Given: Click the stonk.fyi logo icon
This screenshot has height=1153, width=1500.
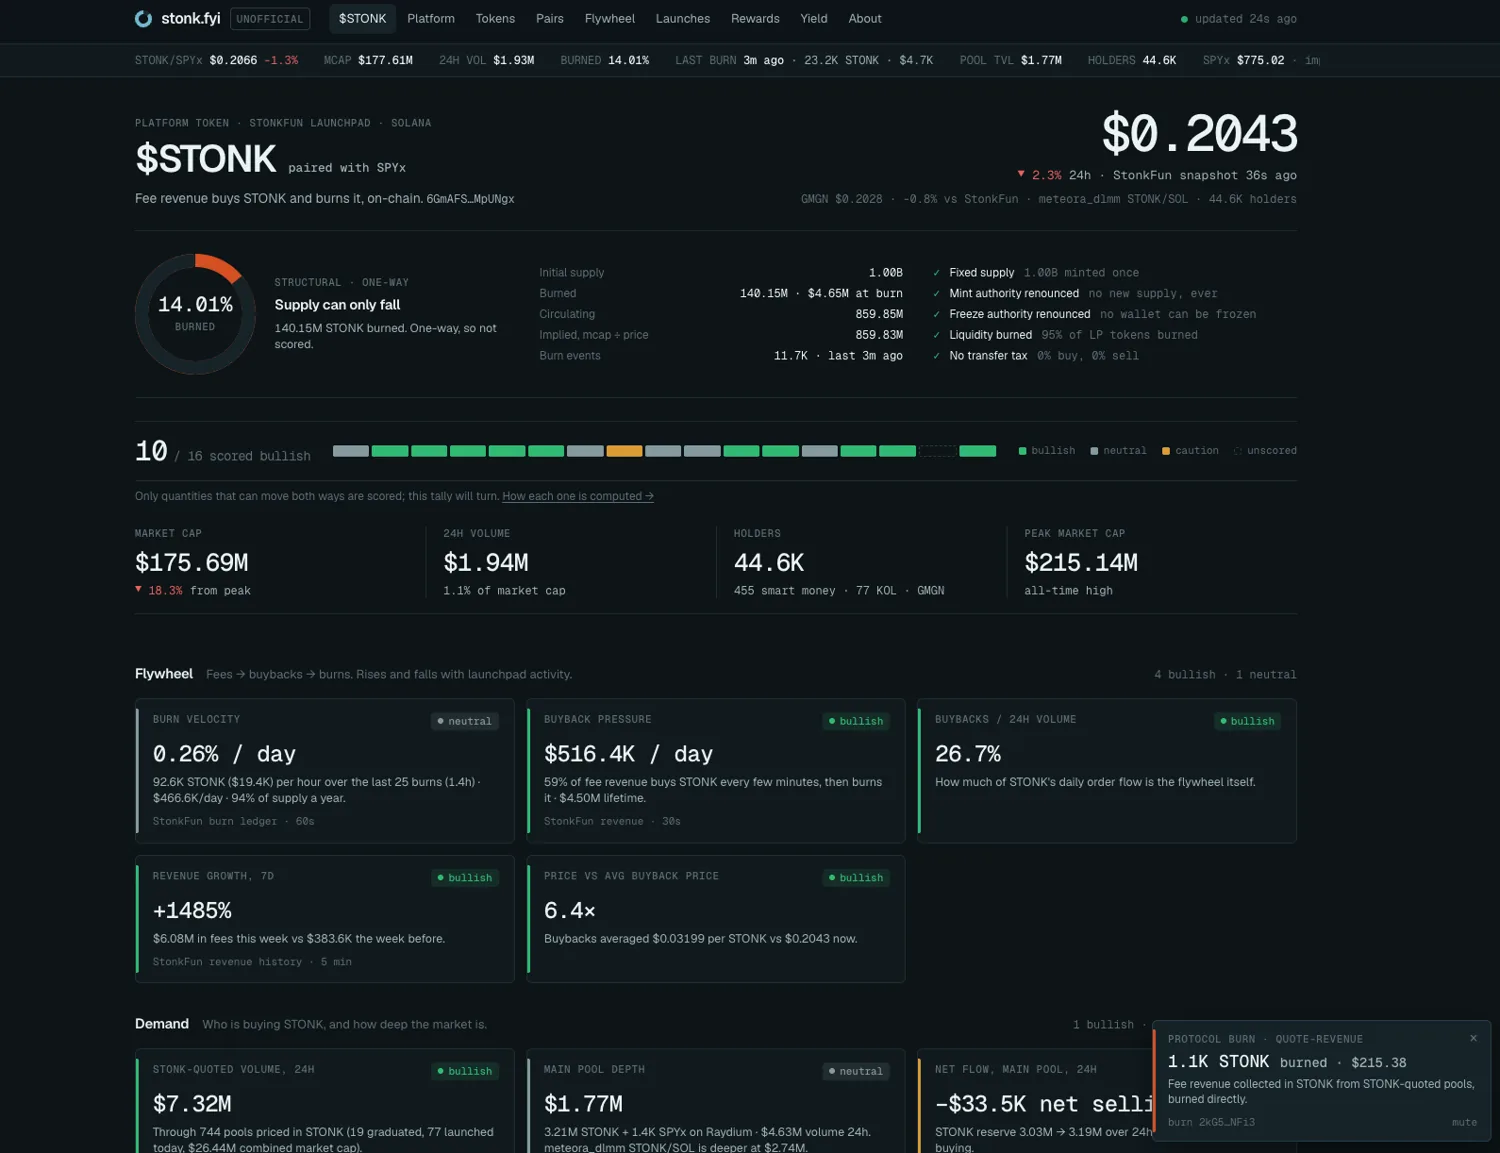Looking at the screenshot, I should 143,19.
